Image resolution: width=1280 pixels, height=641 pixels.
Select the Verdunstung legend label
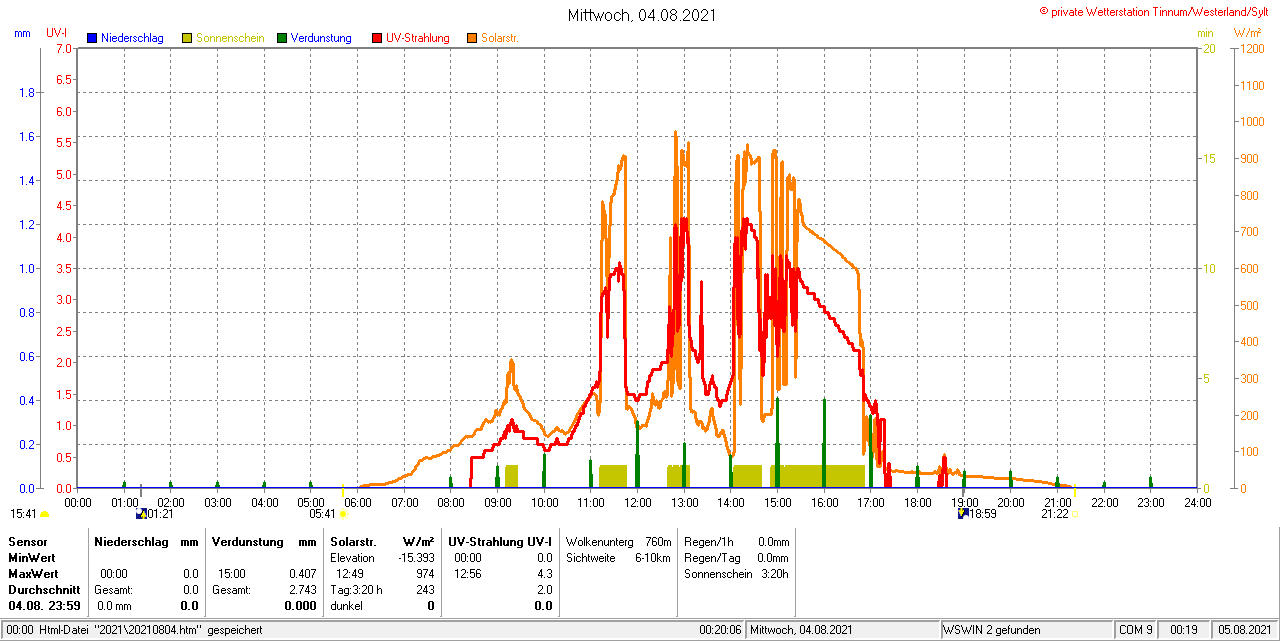[x=321, y=38]
